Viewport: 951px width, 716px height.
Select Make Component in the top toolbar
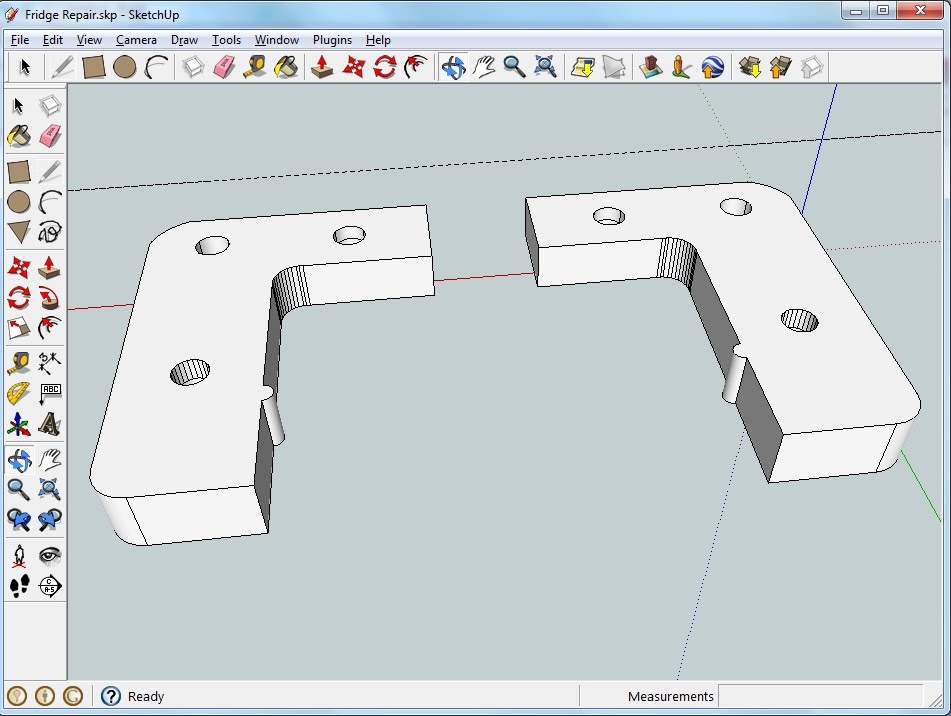[x=193, y=67]
